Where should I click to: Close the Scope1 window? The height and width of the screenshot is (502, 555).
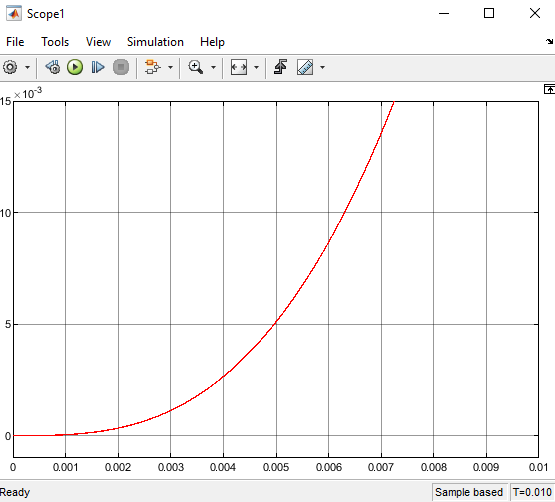(534, 13)
